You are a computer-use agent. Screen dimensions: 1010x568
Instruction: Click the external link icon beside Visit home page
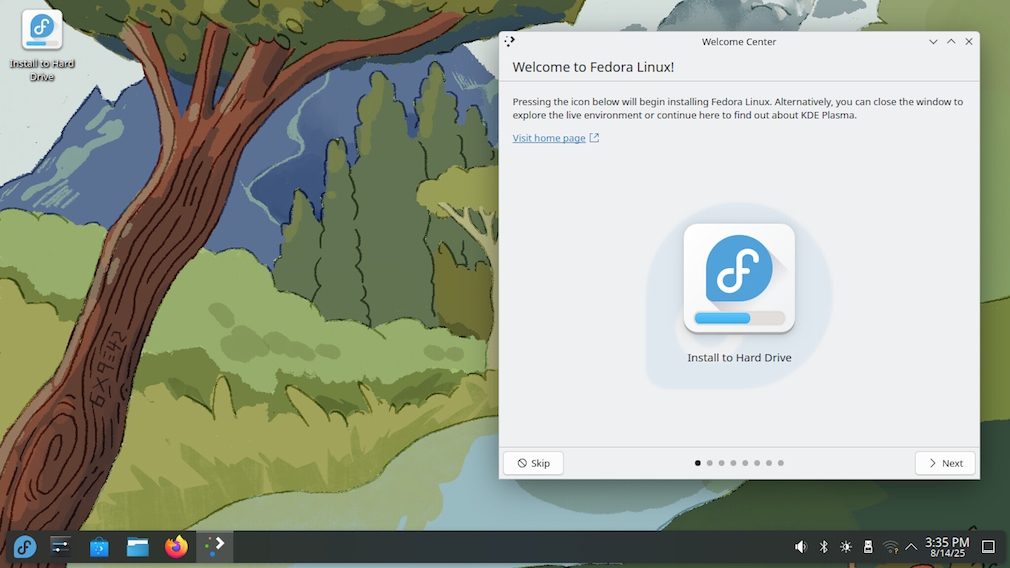(x=594, y=138)
